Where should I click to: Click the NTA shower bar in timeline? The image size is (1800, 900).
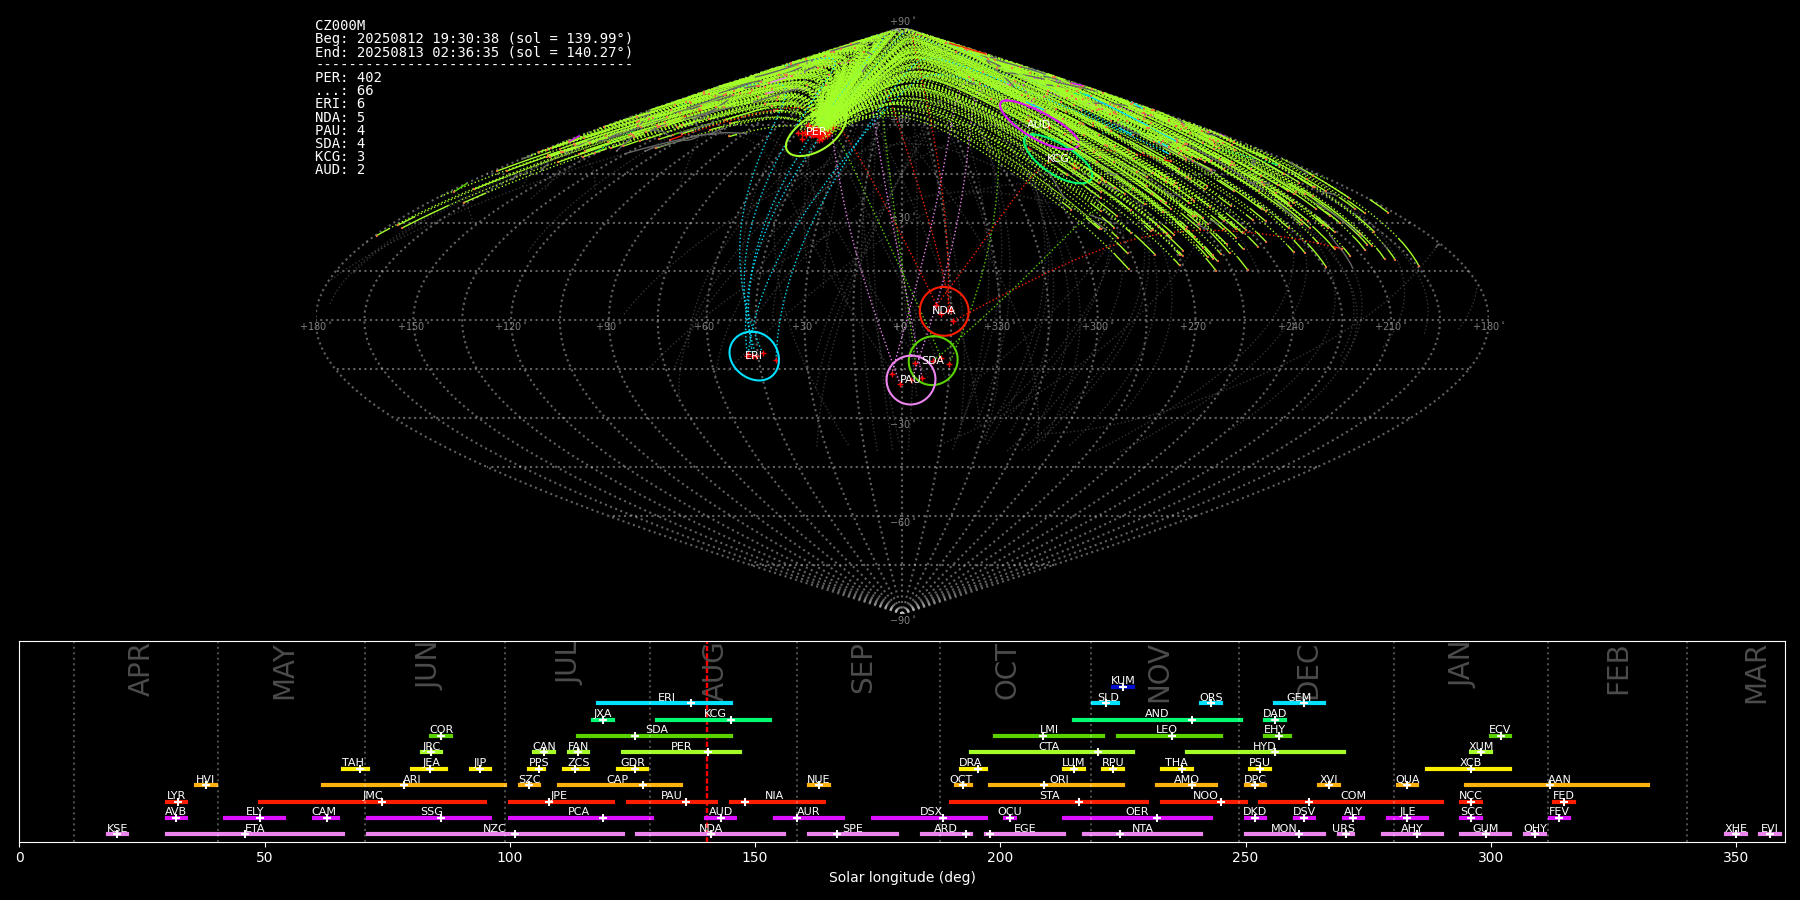coord(1142,834)
